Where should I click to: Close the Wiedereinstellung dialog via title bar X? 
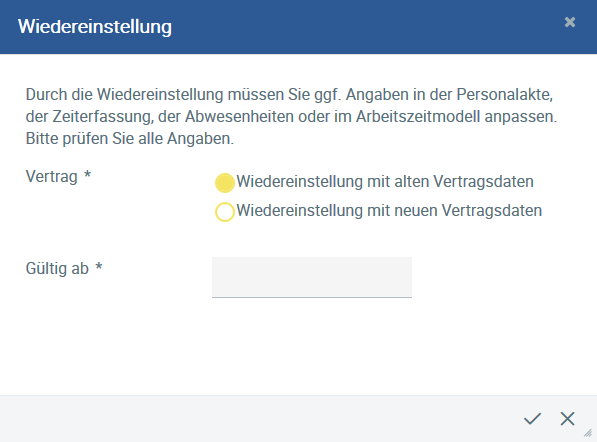570,22
